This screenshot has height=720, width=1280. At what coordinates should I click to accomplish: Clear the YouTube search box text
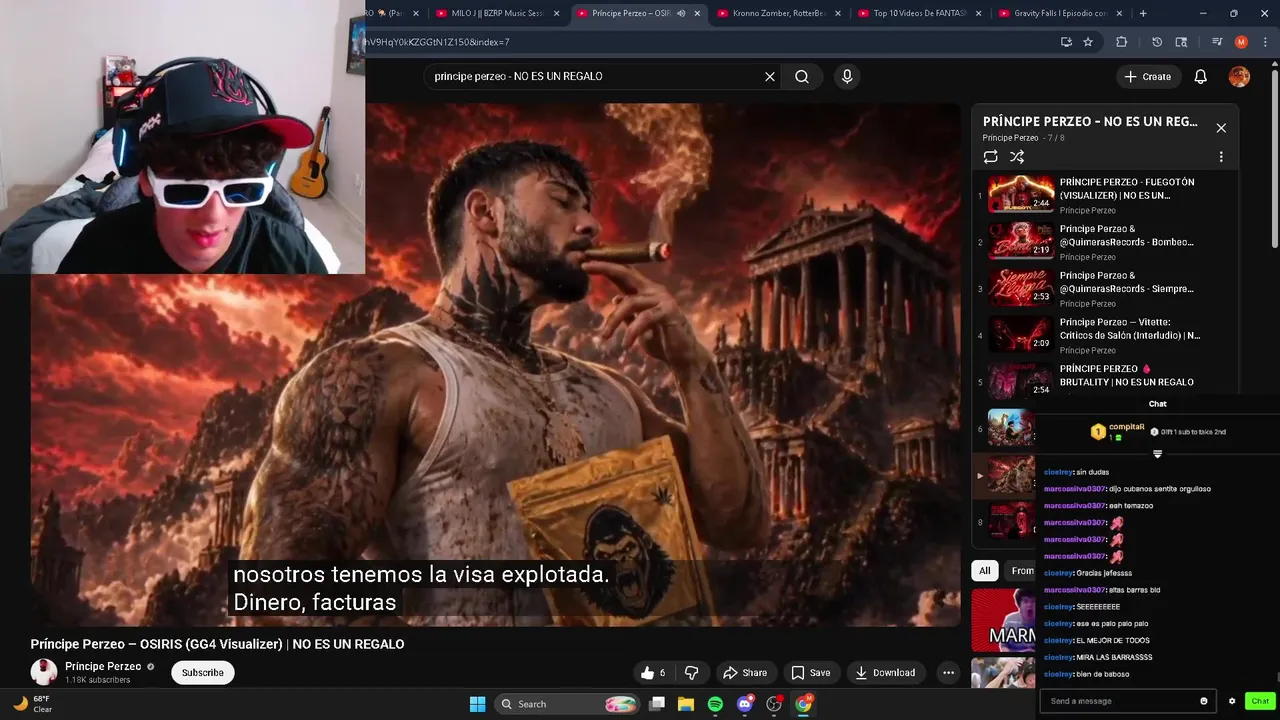click(x=770, y=76)
